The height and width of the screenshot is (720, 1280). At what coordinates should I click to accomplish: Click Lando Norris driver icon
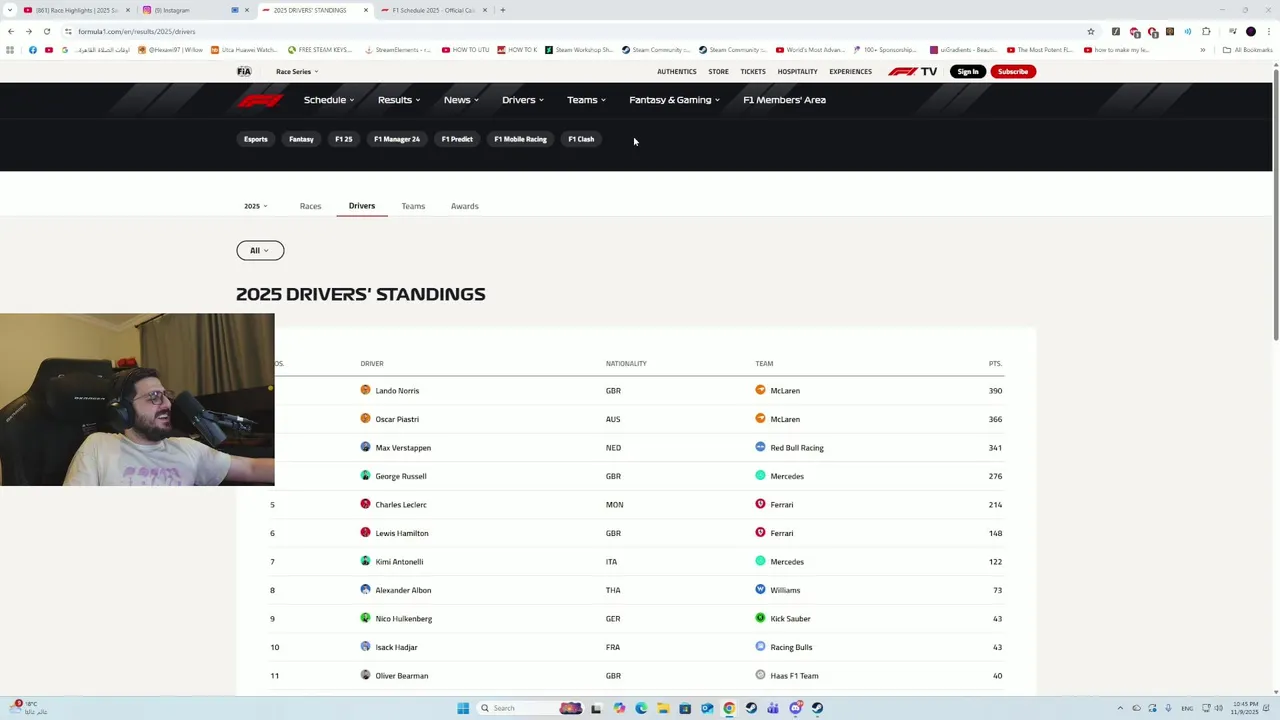[365, 390]
